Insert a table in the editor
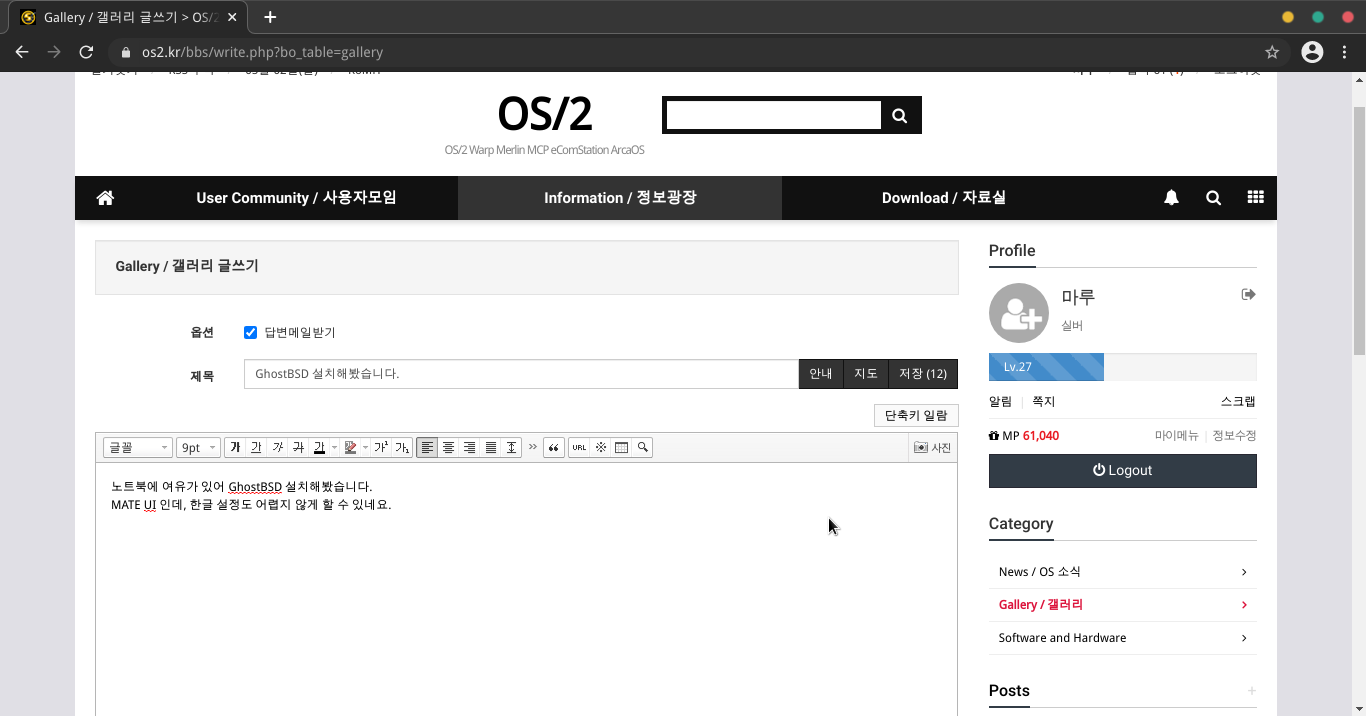This screenshot has height=716, width=1366. click(x=621, y=447)
